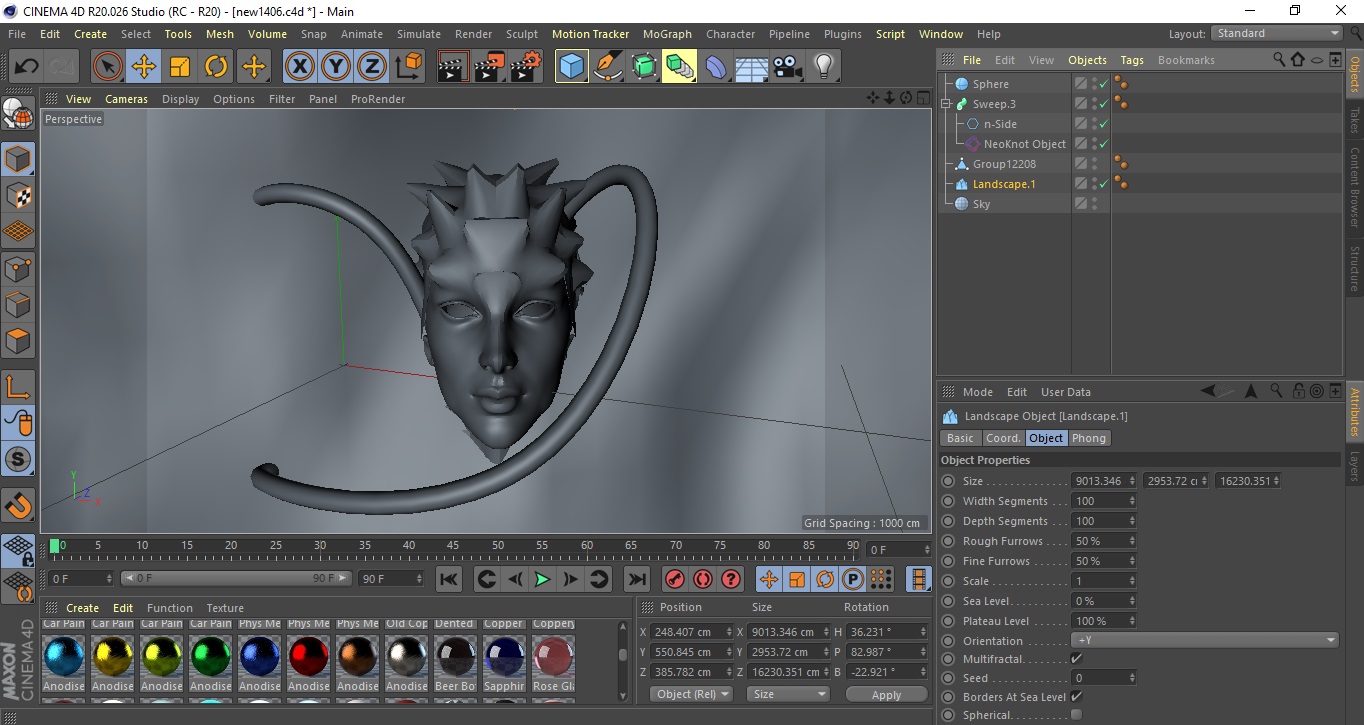Select the Move tool in top toolbar
Viewport: 1364px width, 725px height.
[144, 67]
